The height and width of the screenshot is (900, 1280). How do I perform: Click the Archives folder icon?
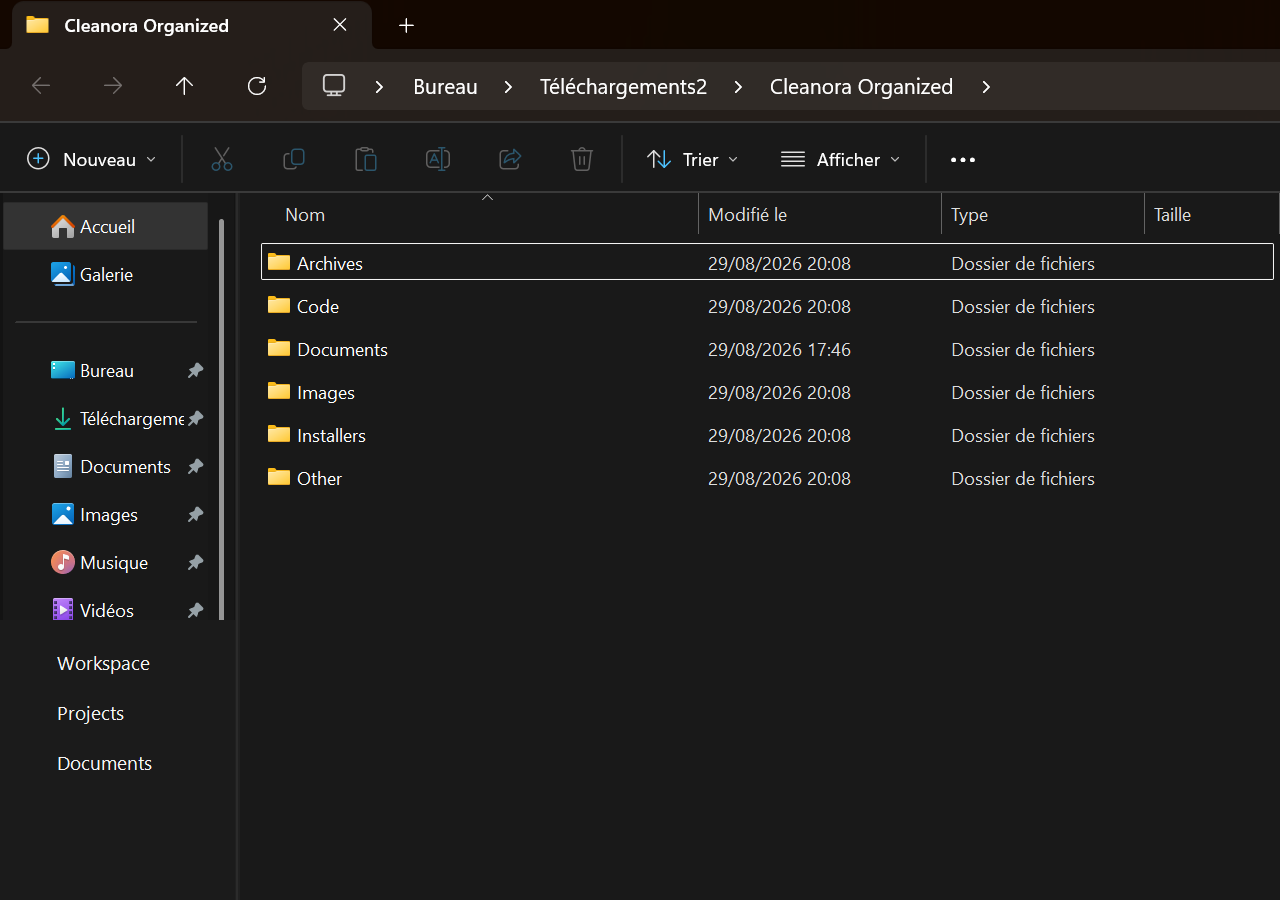coord(279,263)
